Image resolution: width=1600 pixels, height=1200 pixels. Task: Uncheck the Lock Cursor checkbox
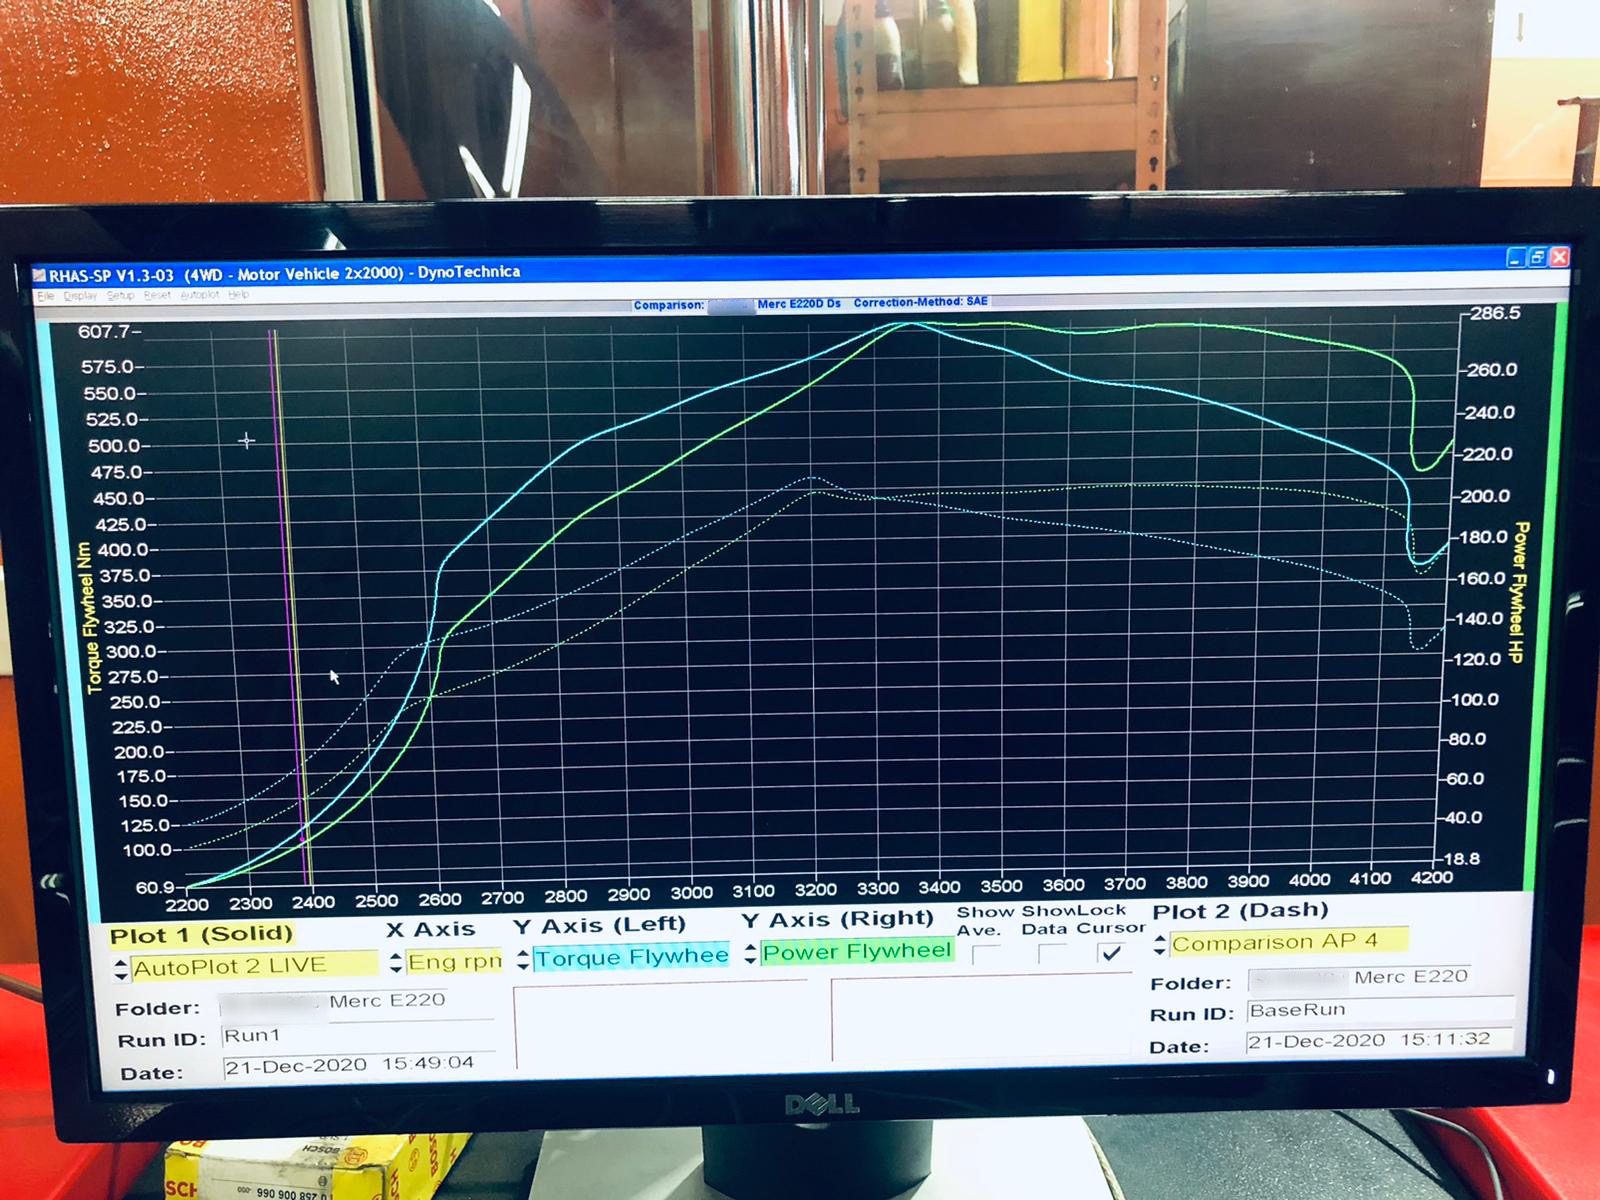point(1110,953)
